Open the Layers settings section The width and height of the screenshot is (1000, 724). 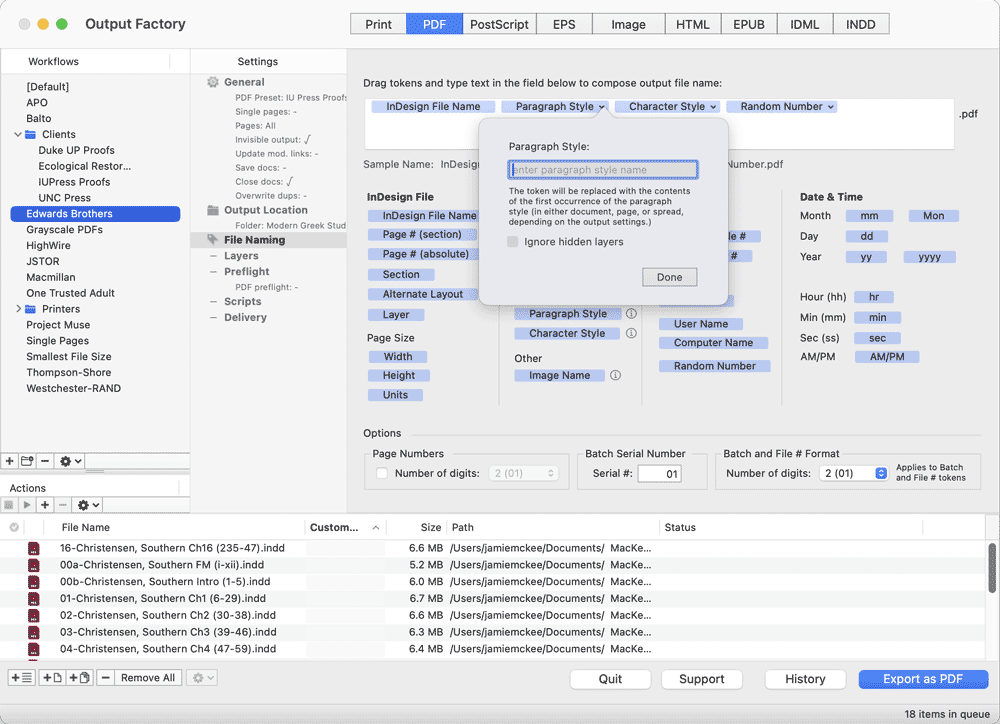point(241,256)
